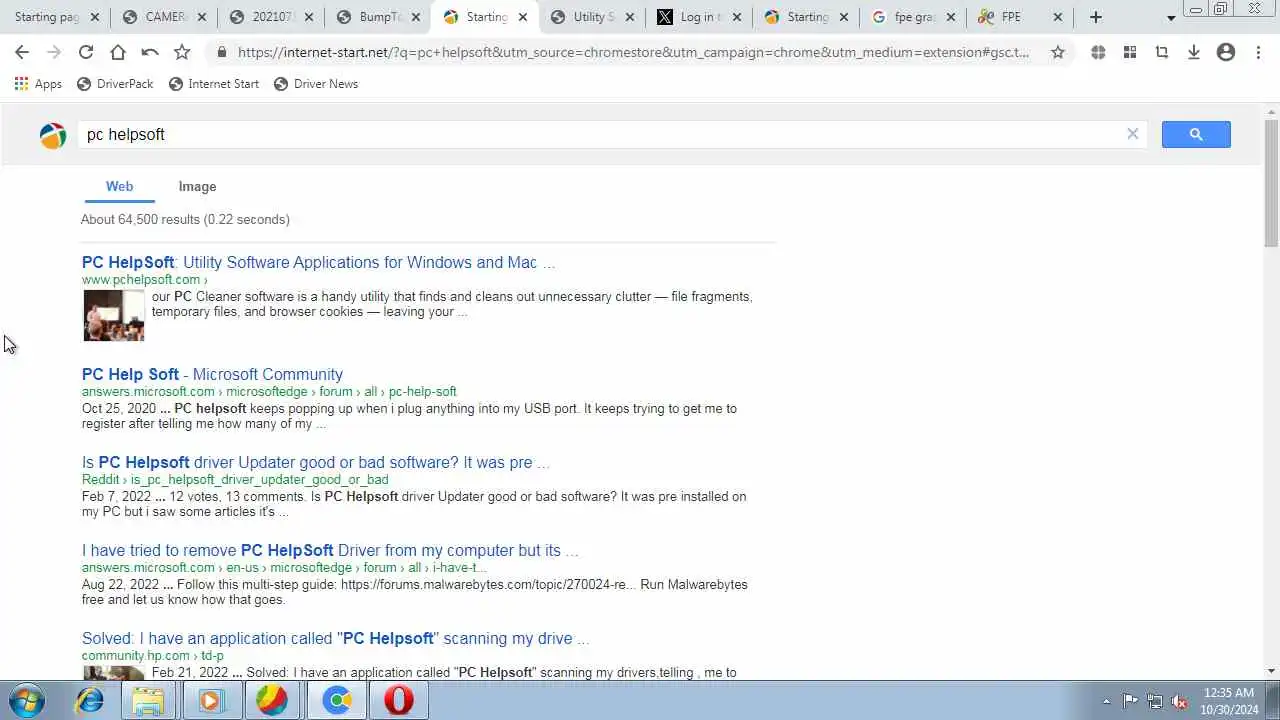View site info via the padlock icon
The image size is (1280, 720).
(221, 52)
